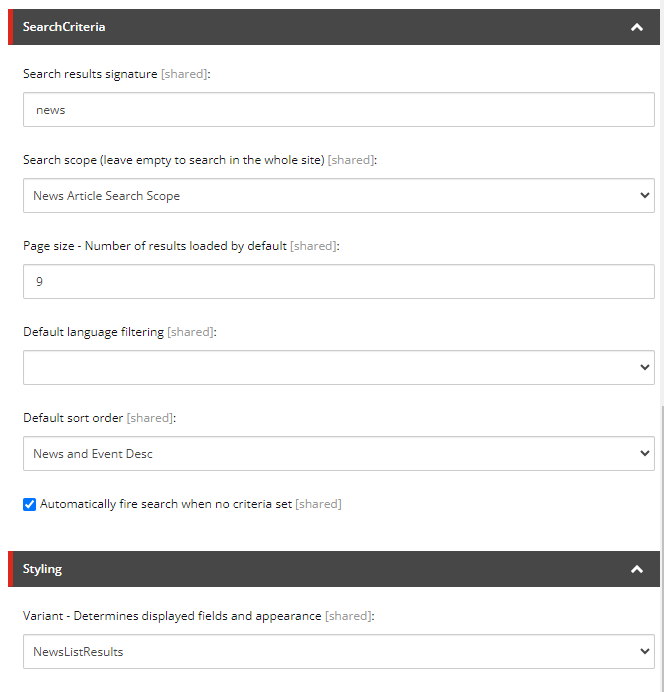This screenshot has height=692, width=664.
Task: Collapse the Styling section using its chevron
Action: click(637, 569)
